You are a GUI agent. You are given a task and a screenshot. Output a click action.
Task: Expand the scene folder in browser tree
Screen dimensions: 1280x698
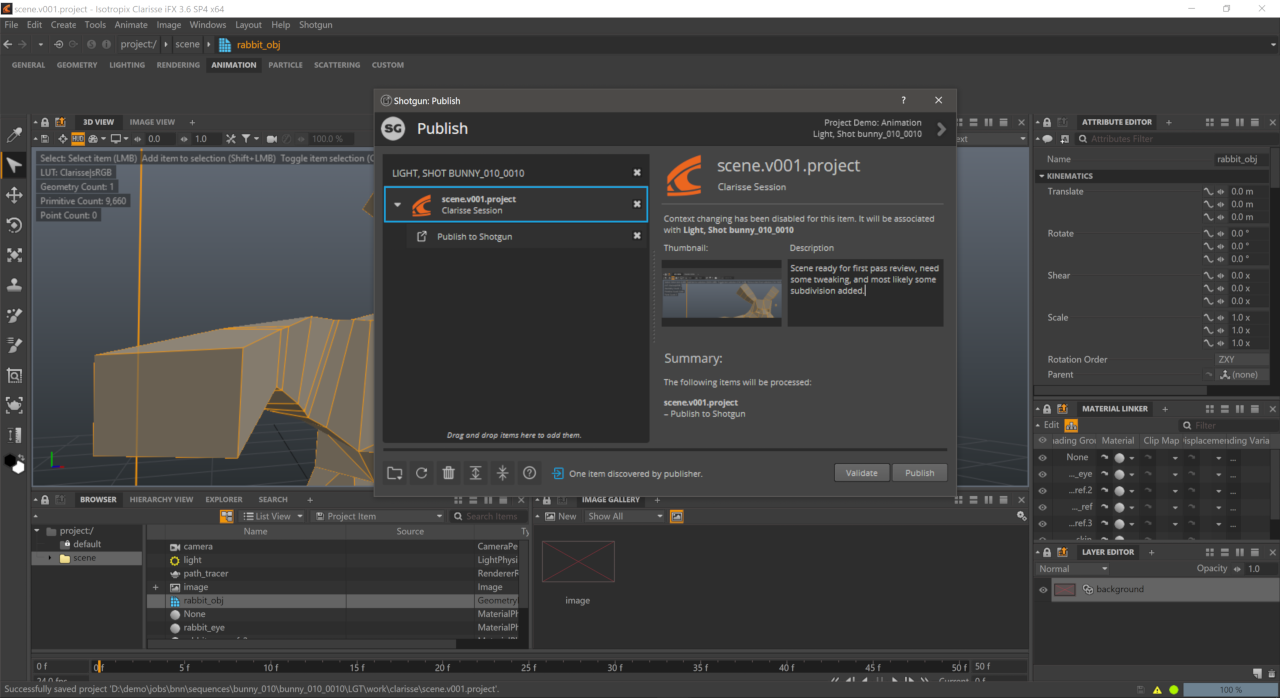(50, 558)
